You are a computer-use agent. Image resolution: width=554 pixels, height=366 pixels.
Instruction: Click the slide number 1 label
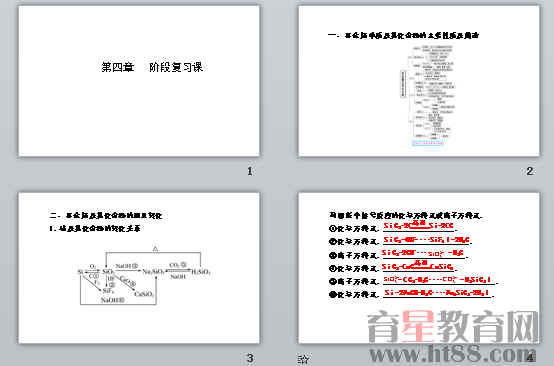[250, 171]
